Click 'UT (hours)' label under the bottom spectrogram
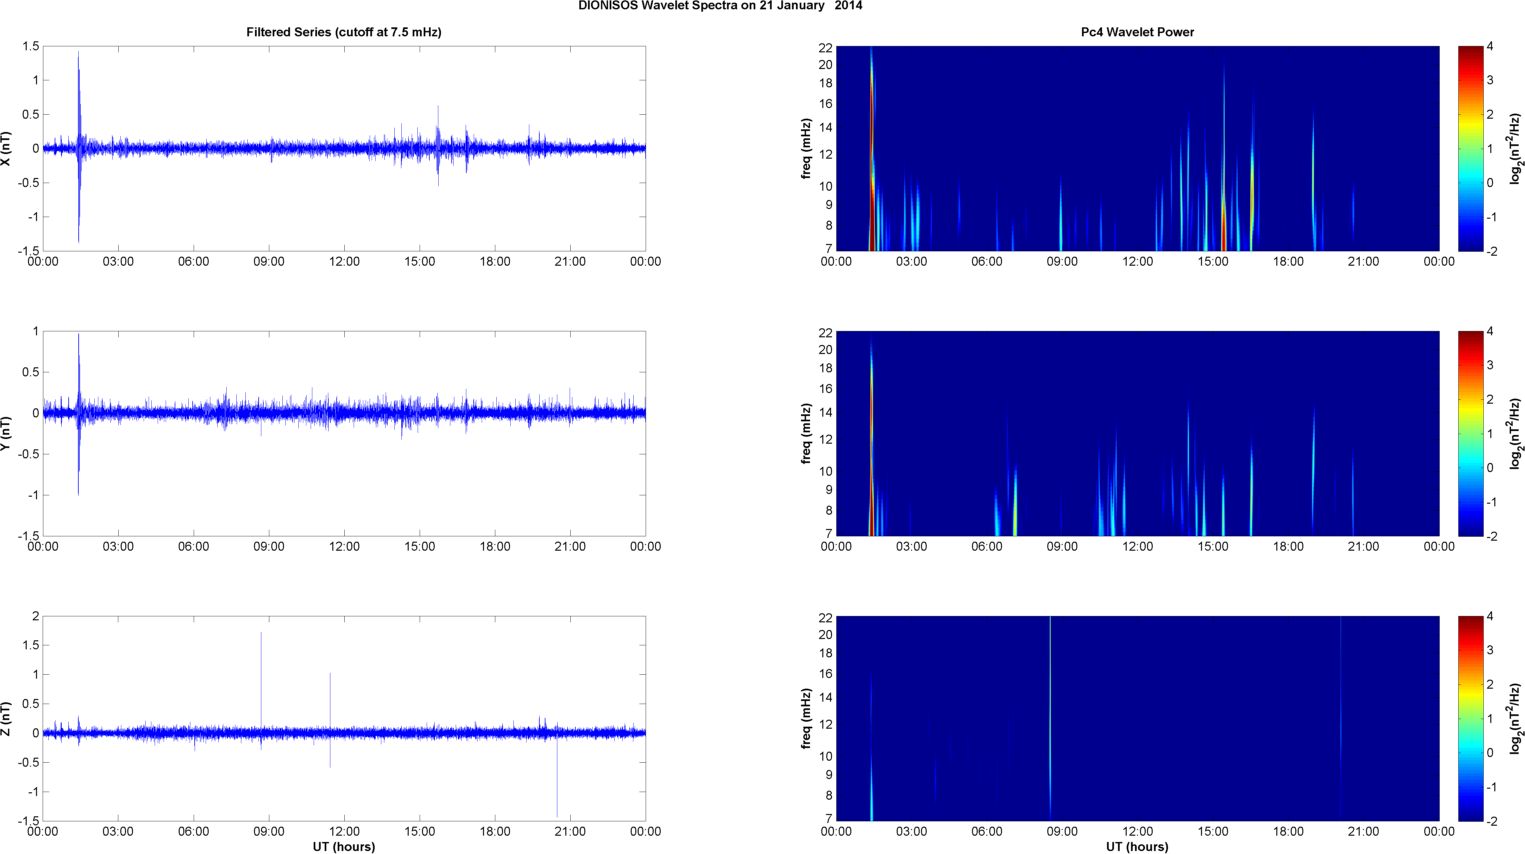This screenshot has width=1525, height=854. tap(1137, 847)
